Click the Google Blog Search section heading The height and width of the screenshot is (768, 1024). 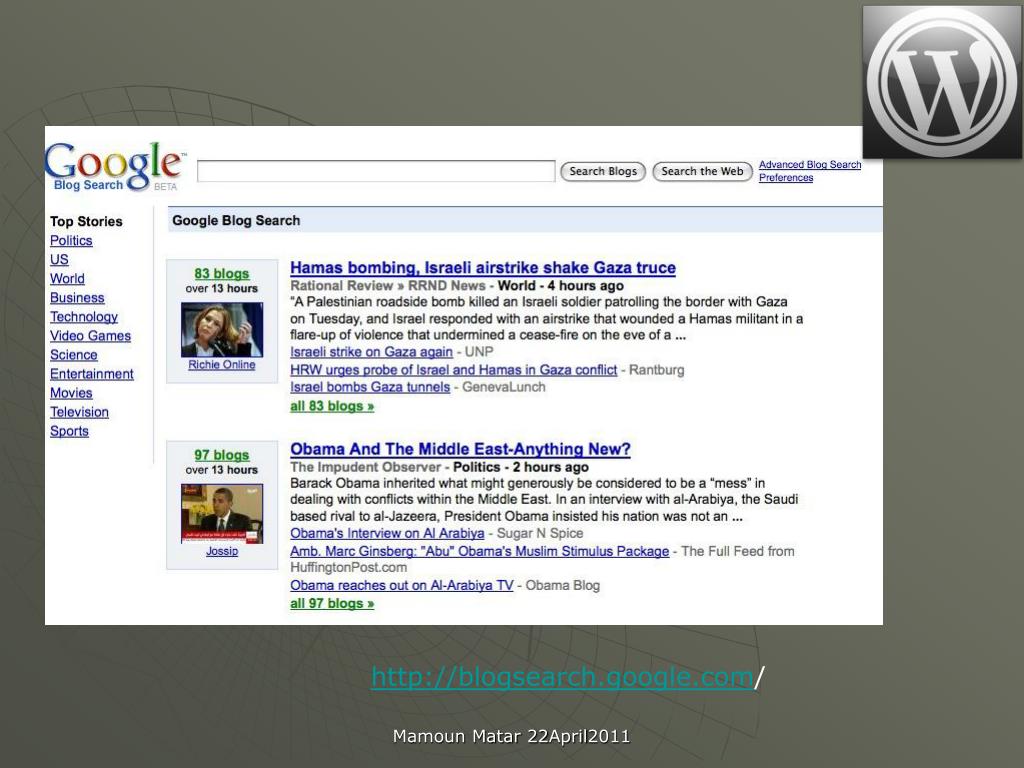(236, 221)
